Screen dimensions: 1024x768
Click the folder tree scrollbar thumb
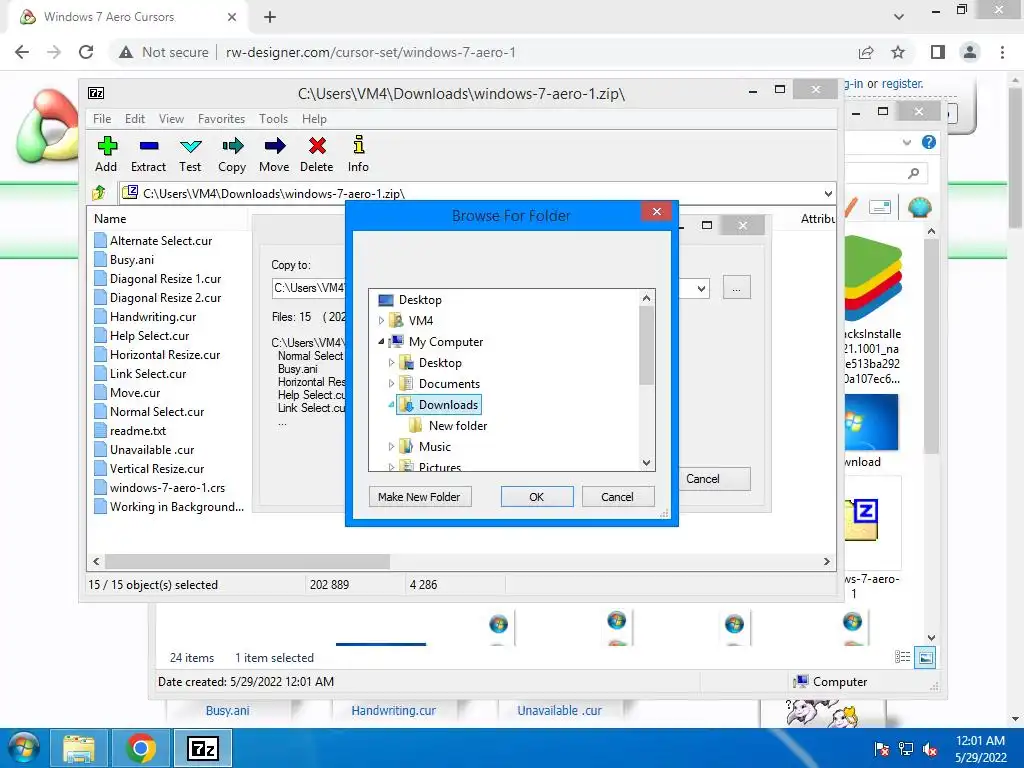(x=647, y=345)
